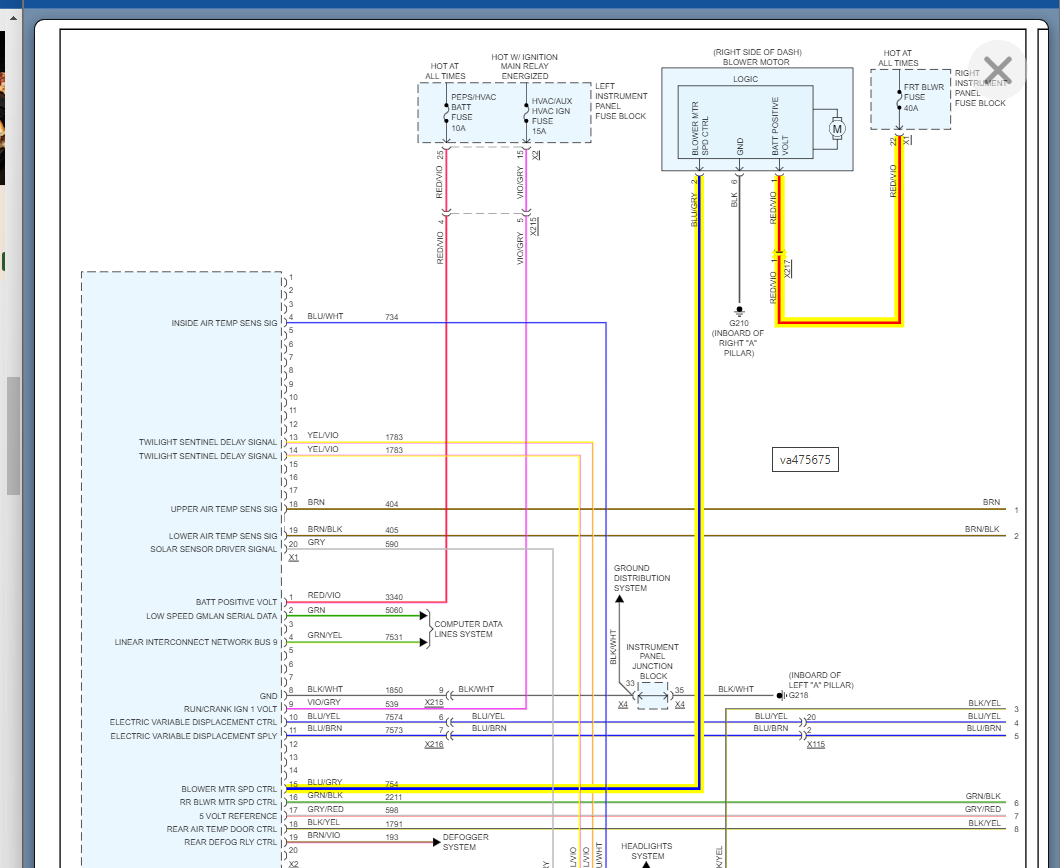The height and width of the screenshot is (868, 1060).
Task: Click the Ground Distribution System arrow
Action: tap(619, 599)
